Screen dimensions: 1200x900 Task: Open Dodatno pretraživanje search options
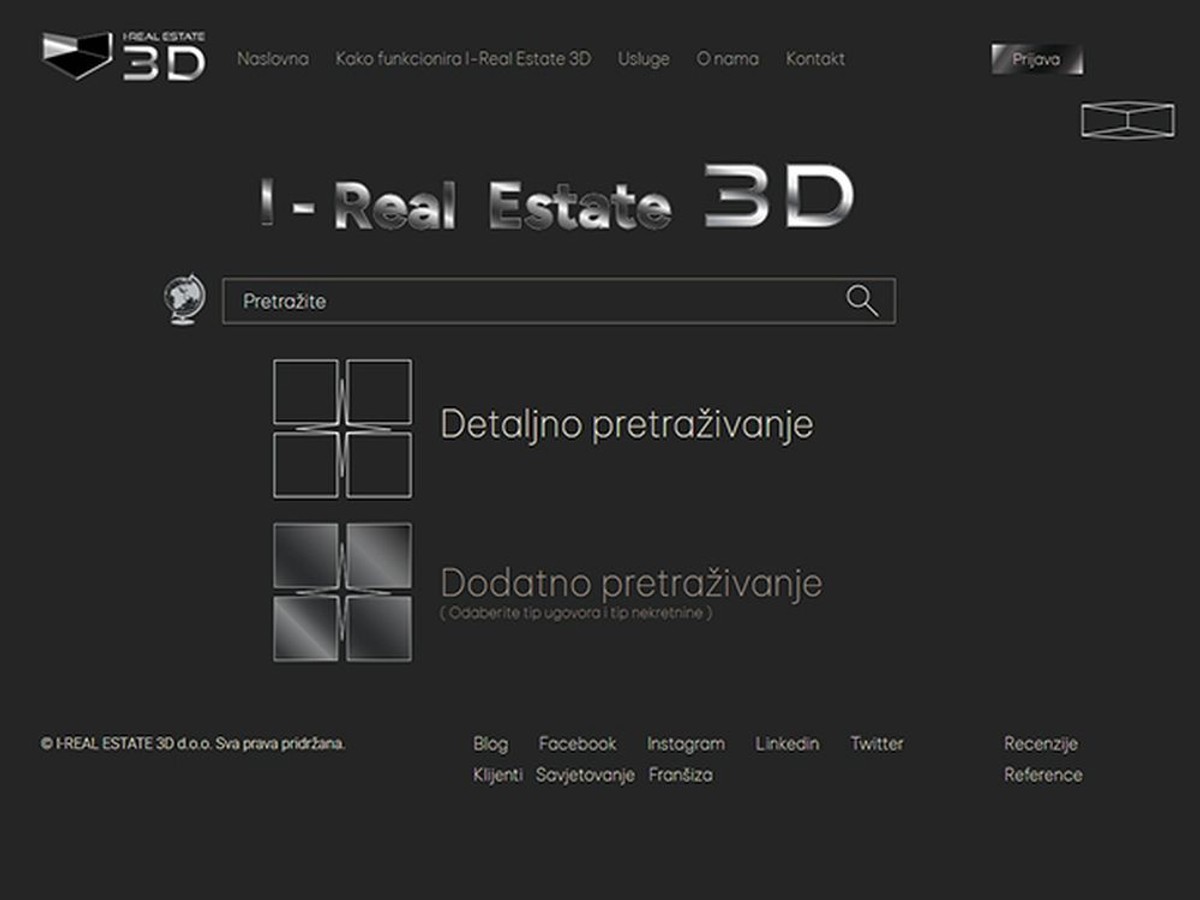[630, 581]
